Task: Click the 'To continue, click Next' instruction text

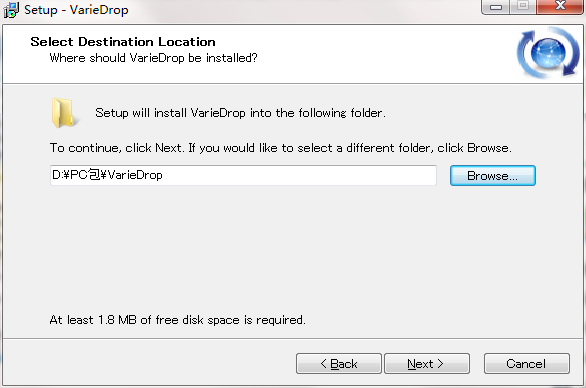Action: 280,148
